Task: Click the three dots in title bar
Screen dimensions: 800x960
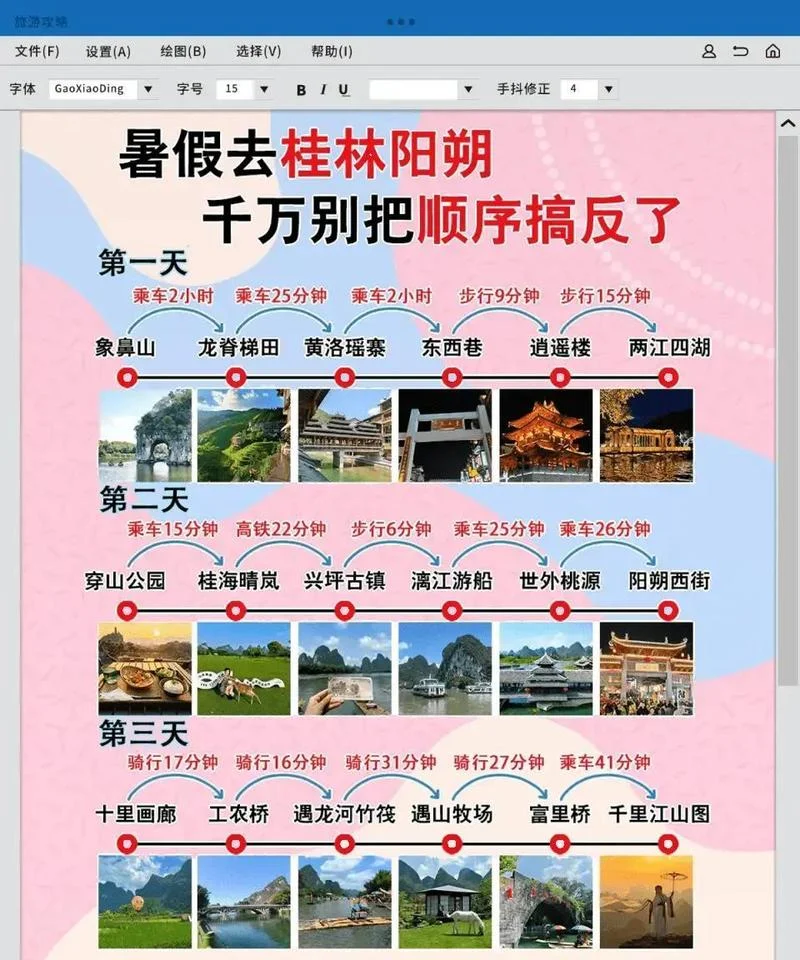Action: pos(401,21)
